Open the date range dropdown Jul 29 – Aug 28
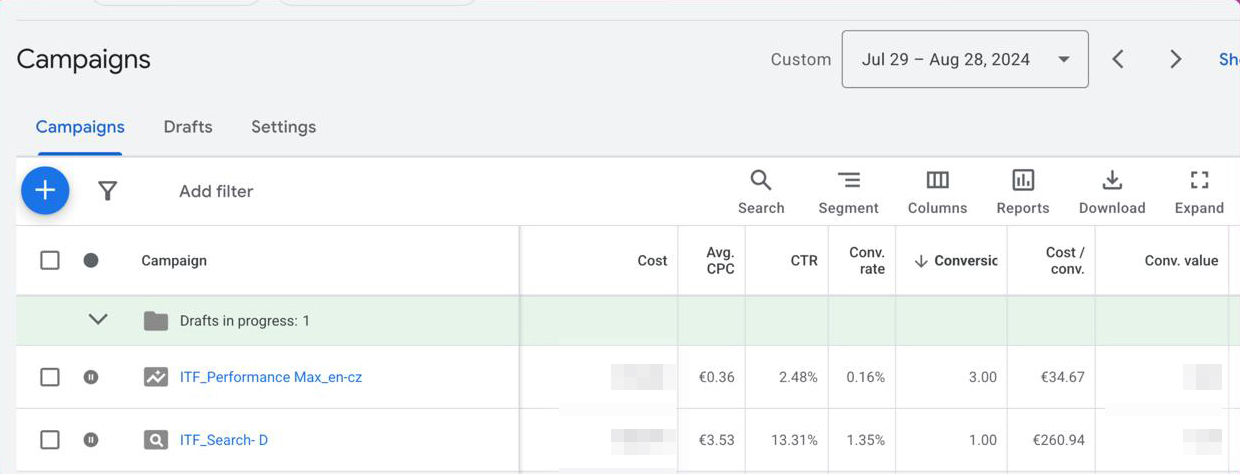This screenshot has width=1240, height=474. (x=965, y=59)
